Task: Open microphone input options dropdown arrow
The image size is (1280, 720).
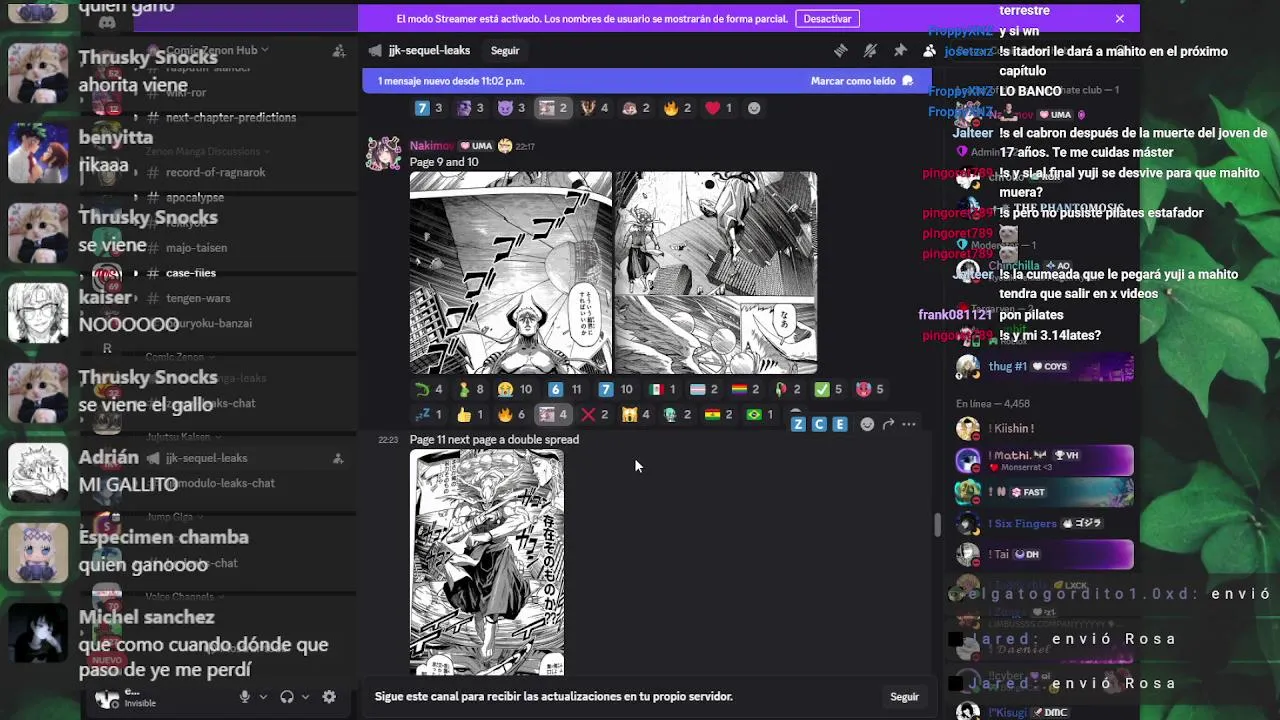Action: point(263,697)
